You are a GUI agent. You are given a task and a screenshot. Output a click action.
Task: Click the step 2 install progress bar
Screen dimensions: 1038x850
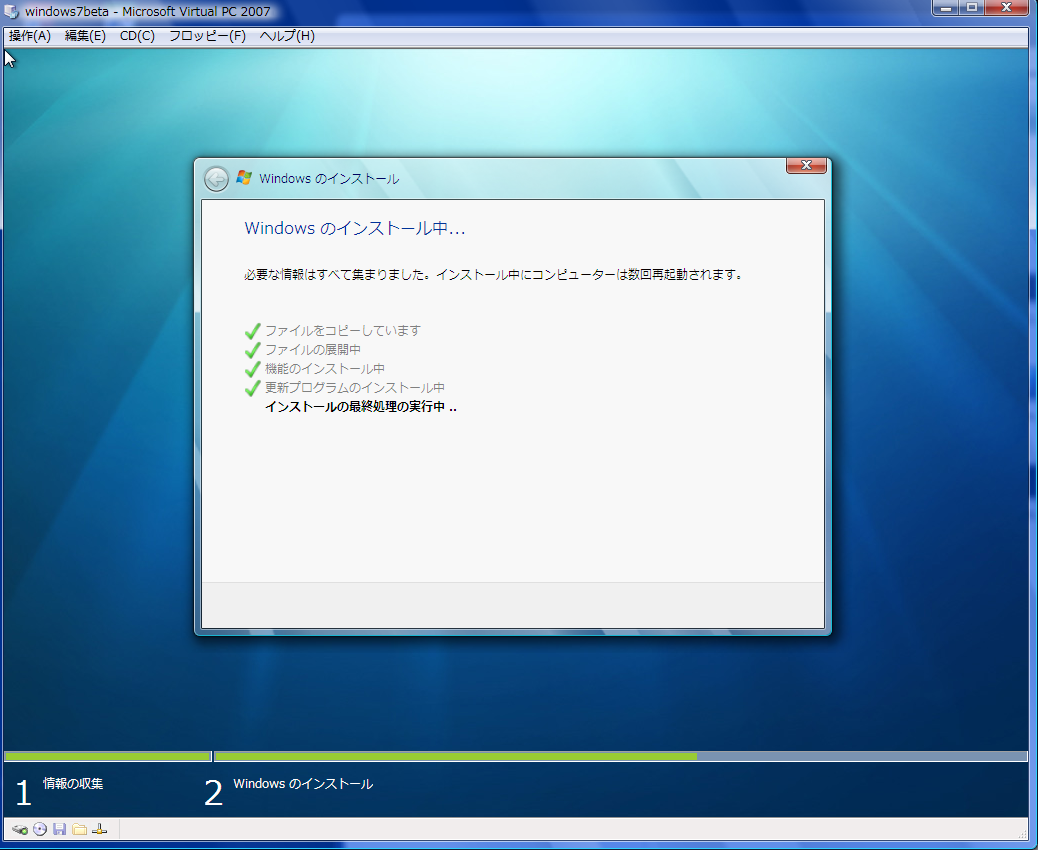pyautogui.click(x=620, y=756)
